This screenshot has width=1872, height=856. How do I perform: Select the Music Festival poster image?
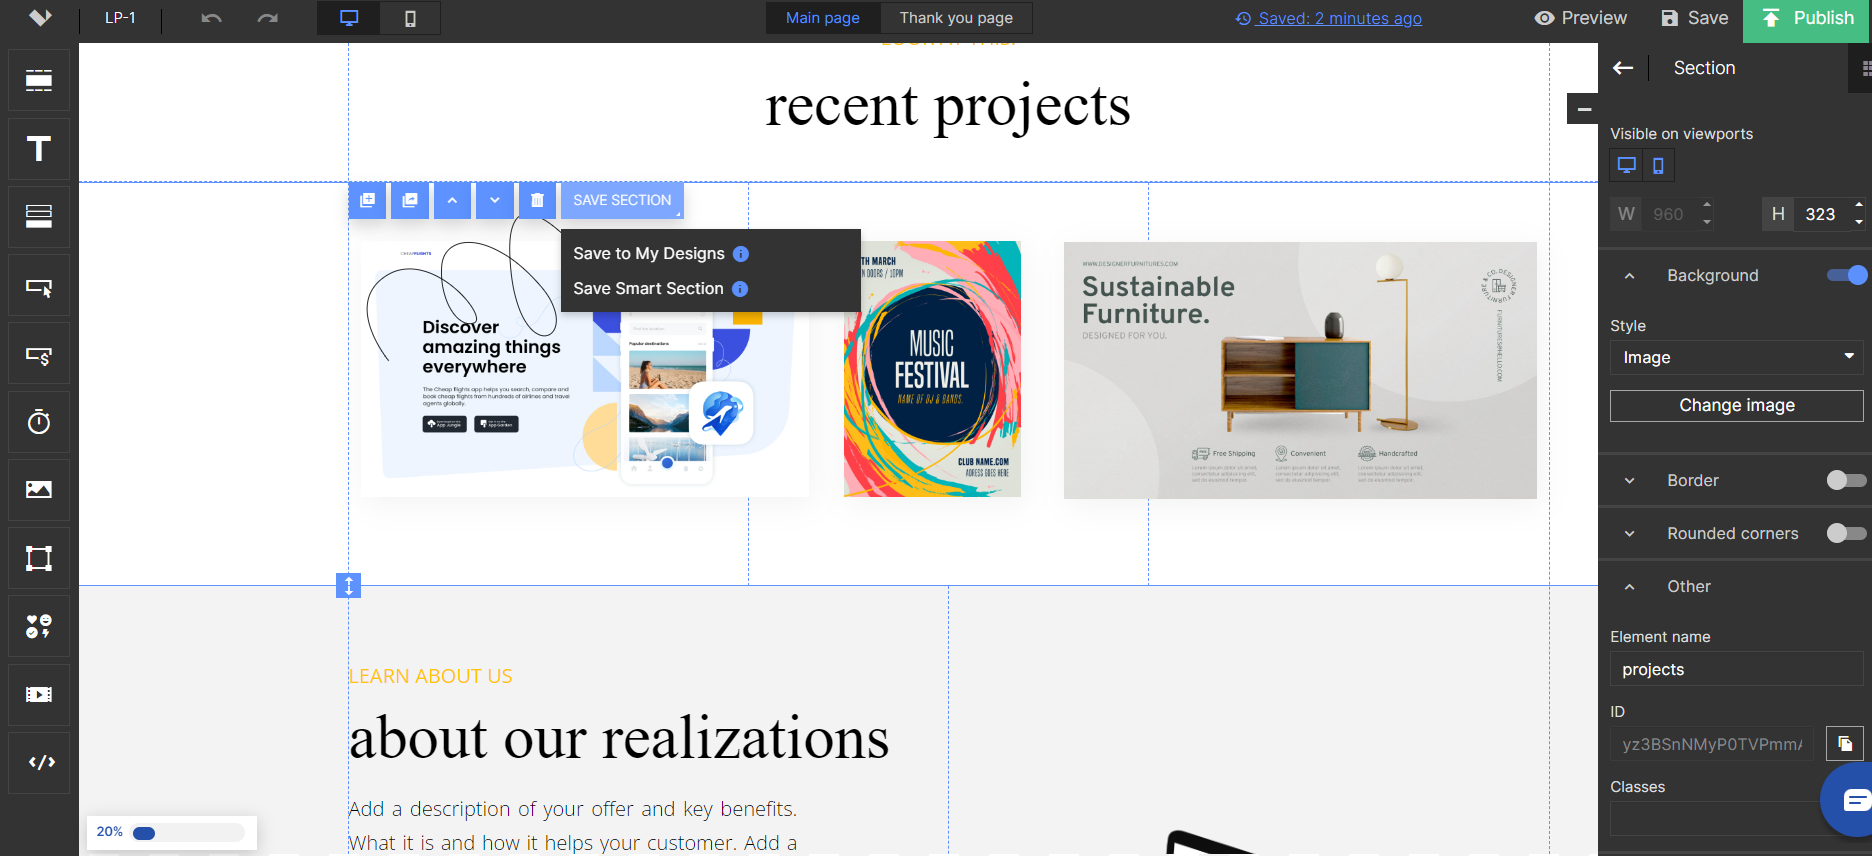click(x=932, y=369)
